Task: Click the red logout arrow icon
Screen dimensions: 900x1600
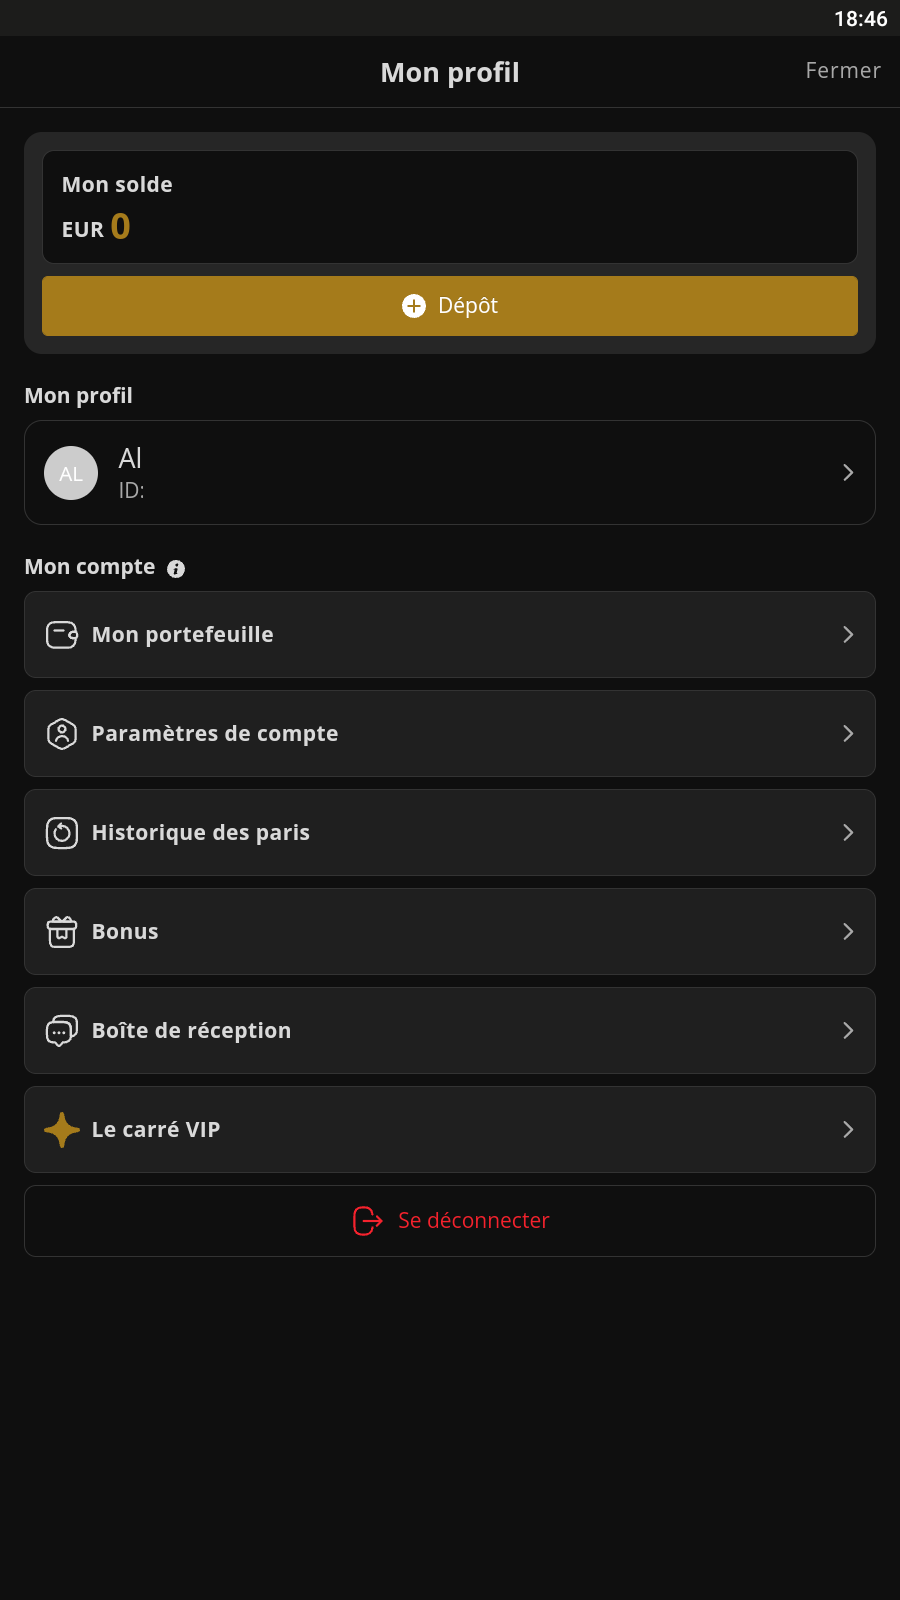Action: (368, 1221)
